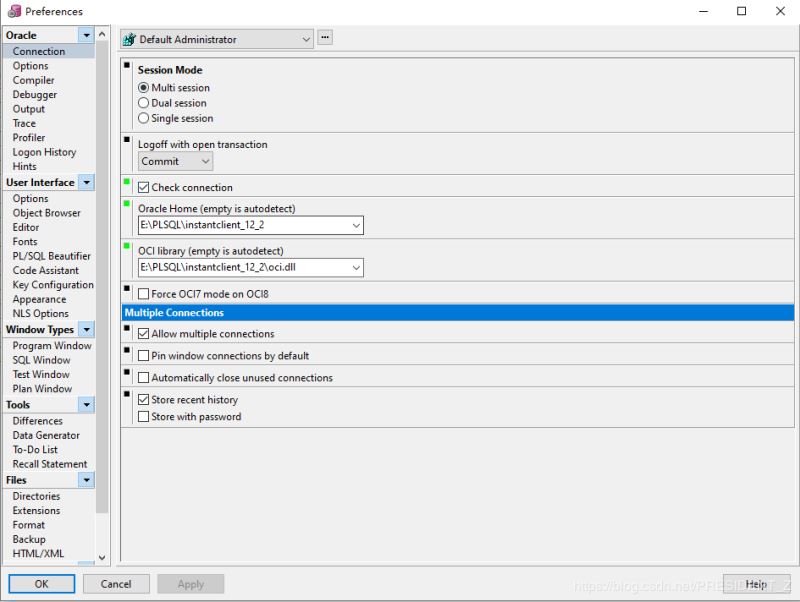800x602 pixels.
Task: Toggle Store recent history checkbox
Action: (x=143, y=400)
